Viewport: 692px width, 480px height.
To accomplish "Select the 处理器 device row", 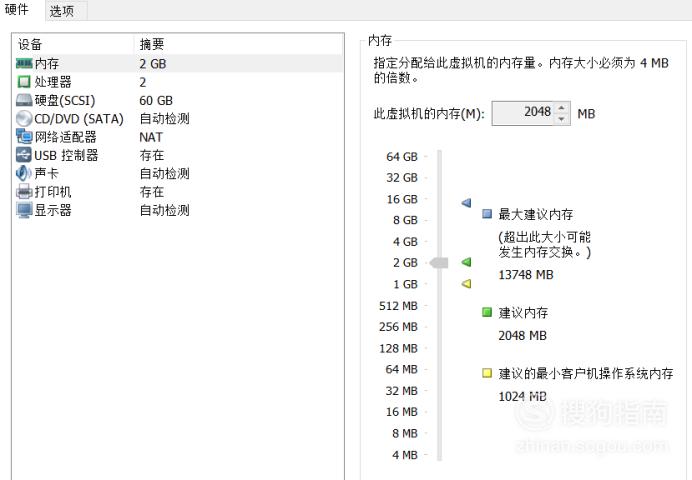I will [x=179, y=82].
